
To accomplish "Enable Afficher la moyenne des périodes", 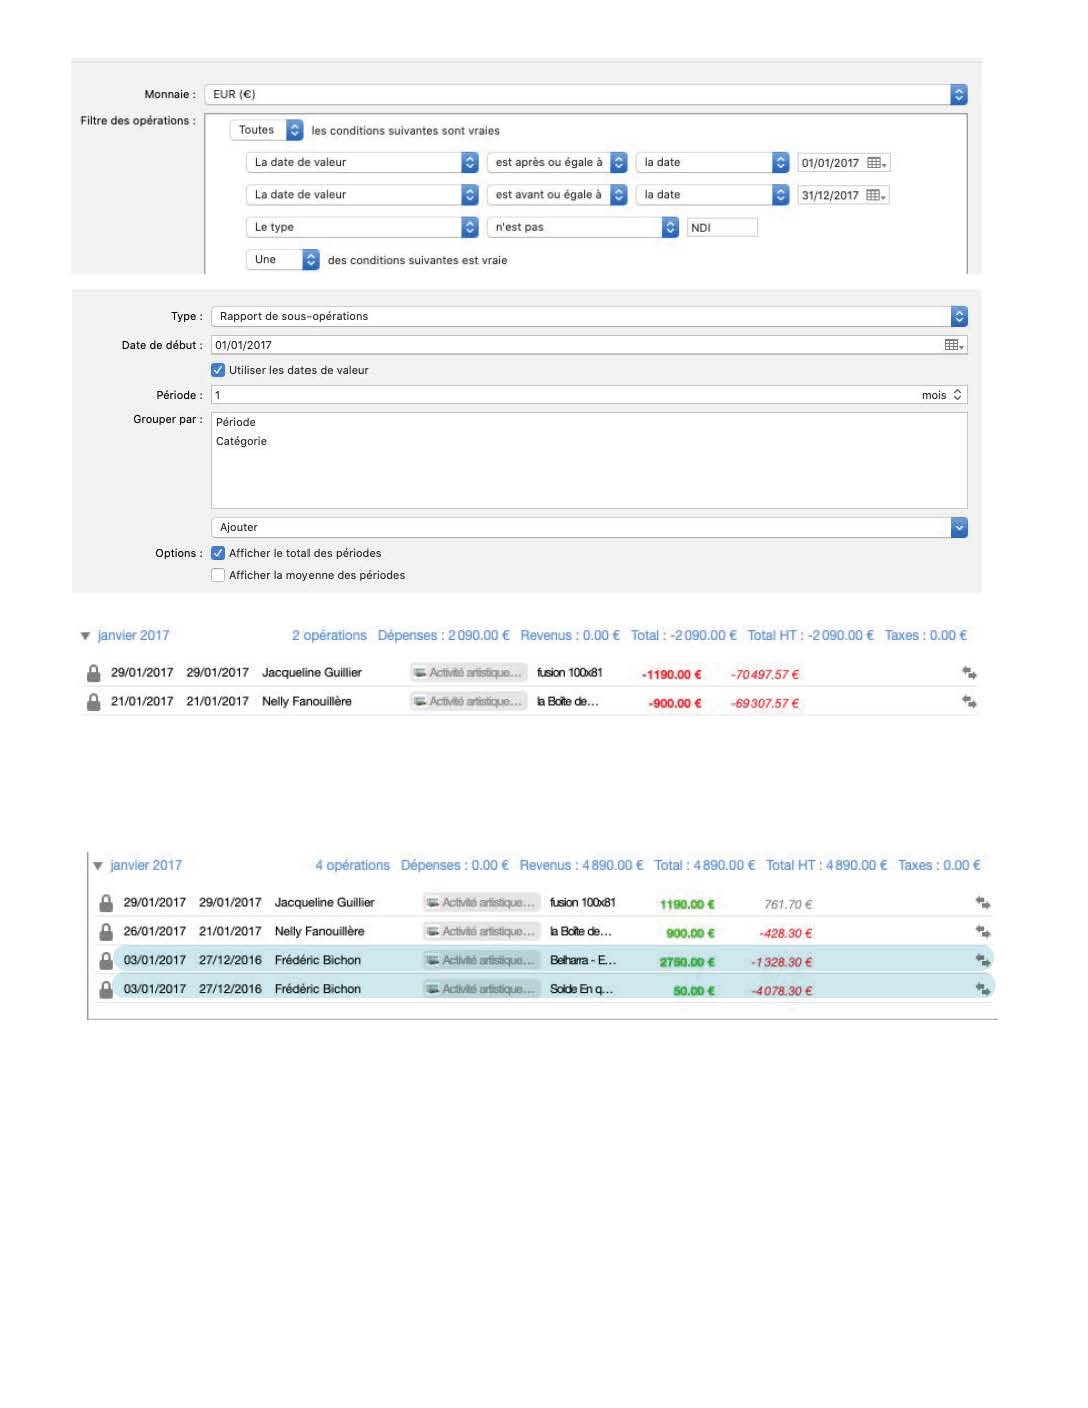I will coord(218,575).
